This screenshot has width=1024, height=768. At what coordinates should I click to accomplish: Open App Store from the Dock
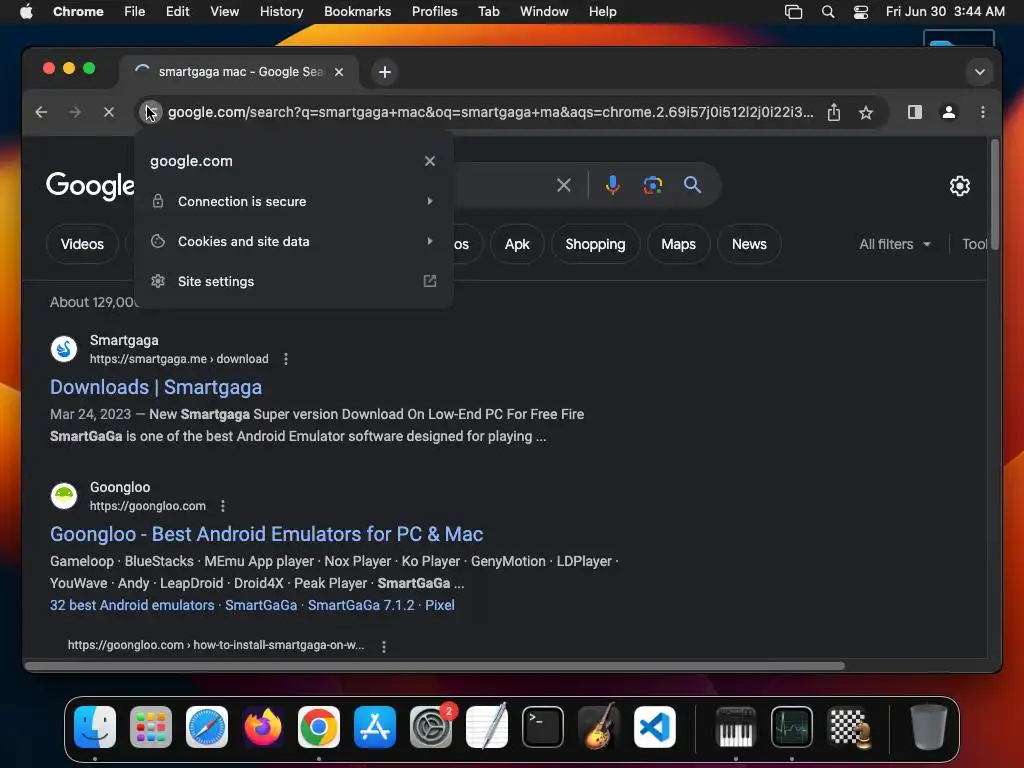(x=375, y=726)
